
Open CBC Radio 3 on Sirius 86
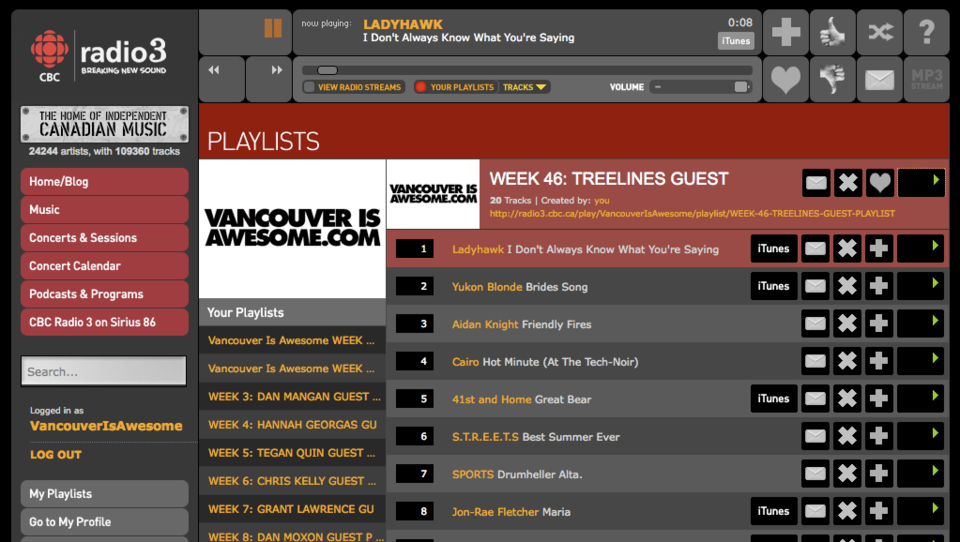pos(105,323)
